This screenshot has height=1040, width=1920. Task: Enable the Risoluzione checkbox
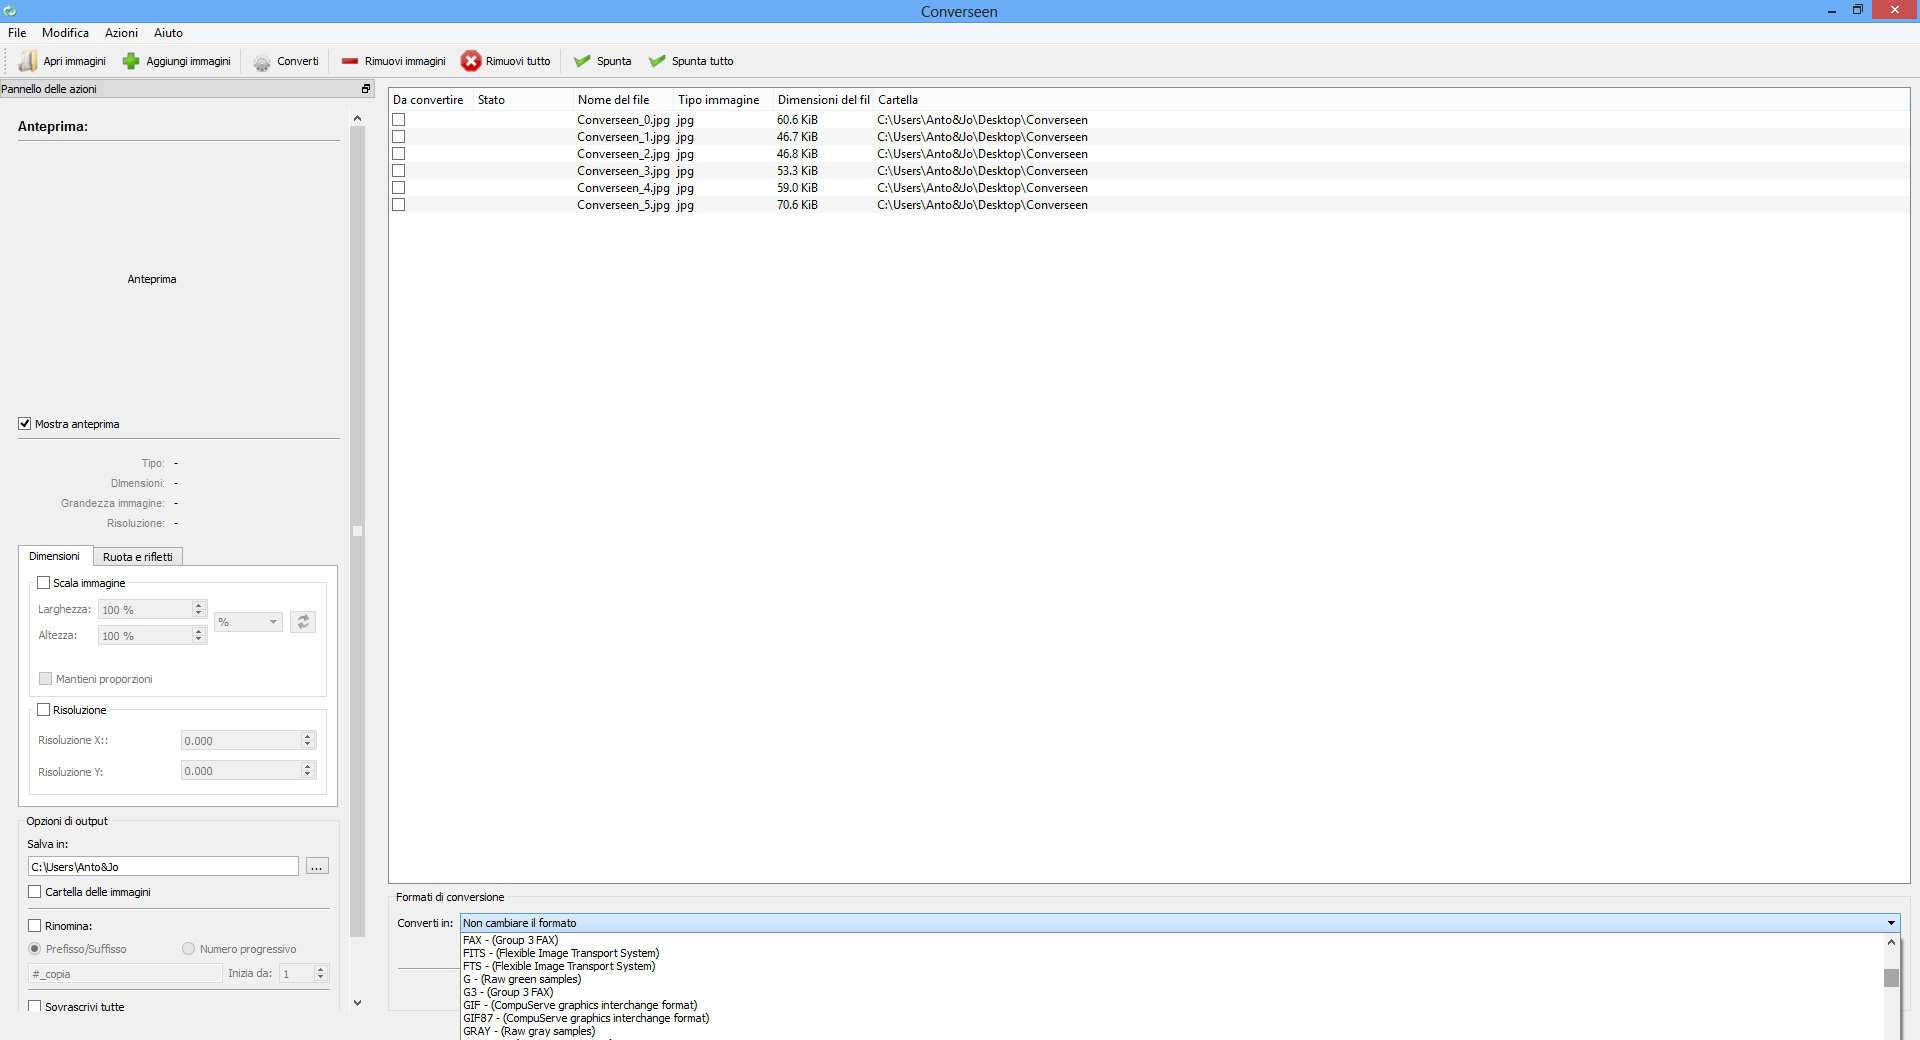[44, 710]
